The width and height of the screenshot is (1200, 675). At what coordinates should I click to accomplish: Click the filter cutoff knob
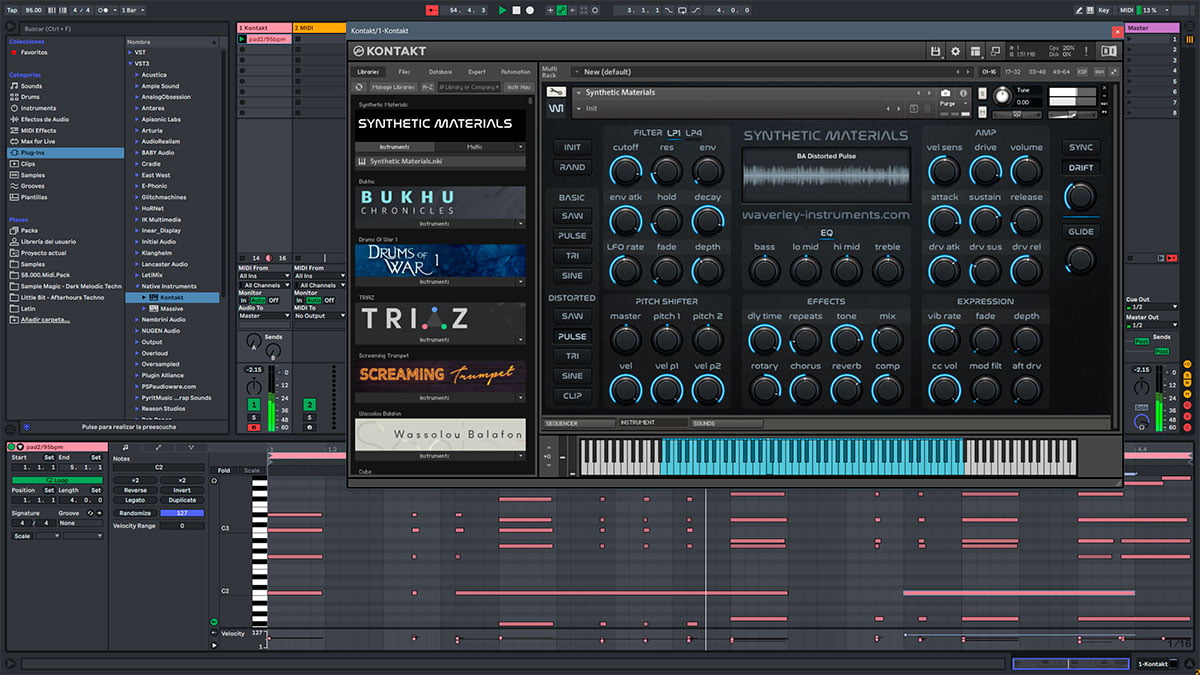click(625, 171)
